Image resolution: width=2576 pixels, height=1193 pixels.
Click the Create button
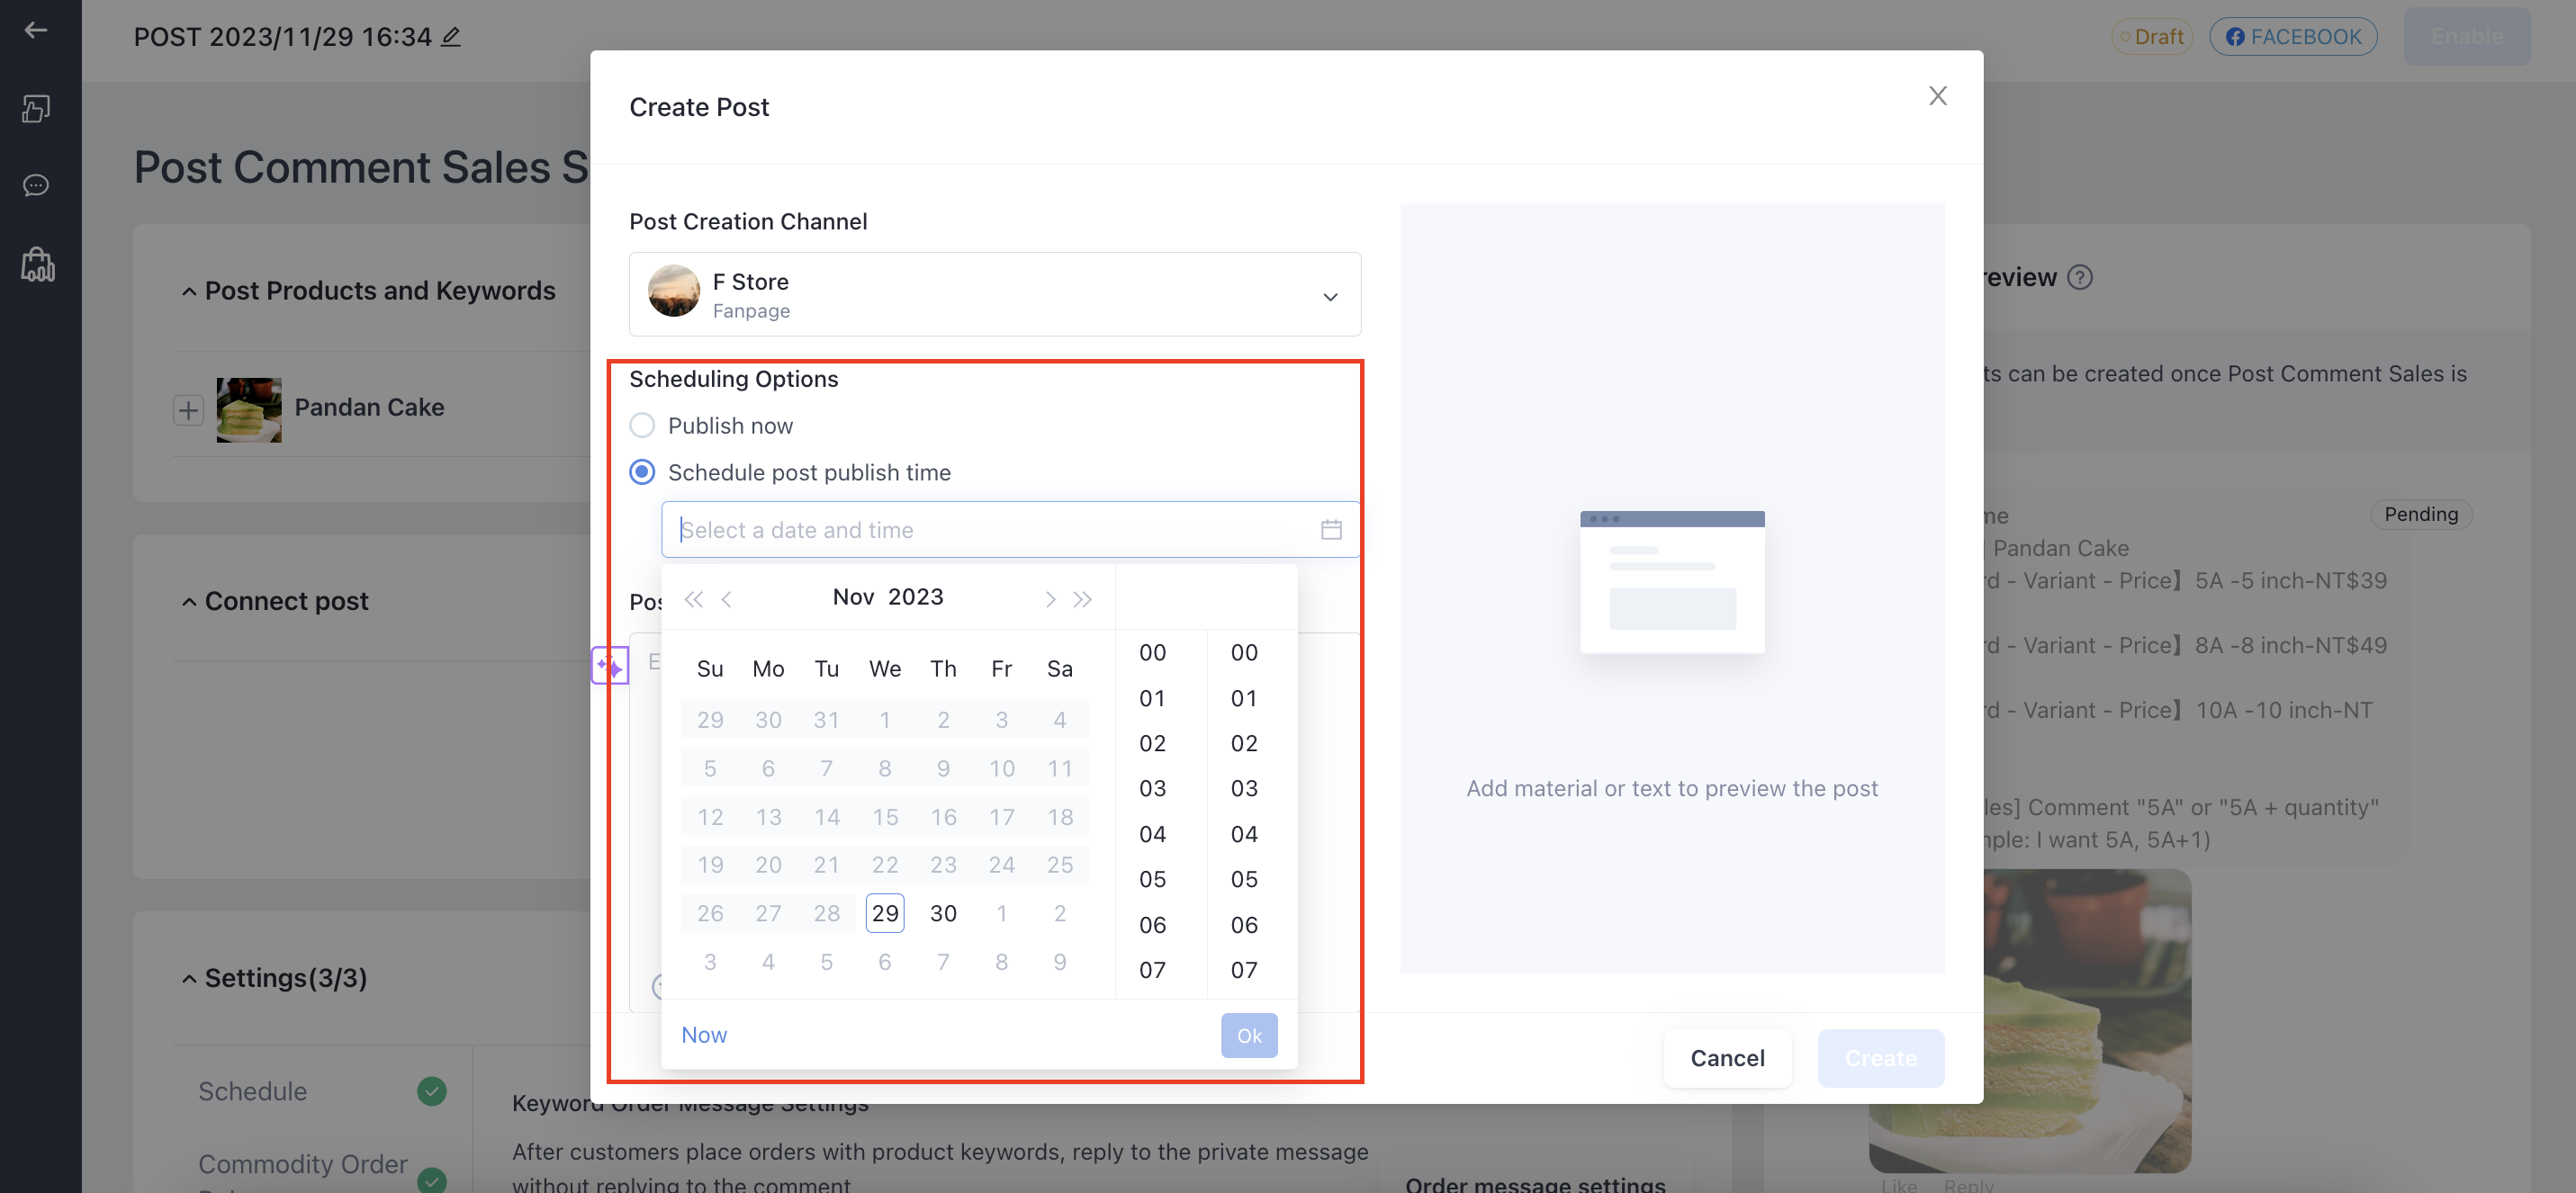pyautogui.click(x=1880, y=1057)
